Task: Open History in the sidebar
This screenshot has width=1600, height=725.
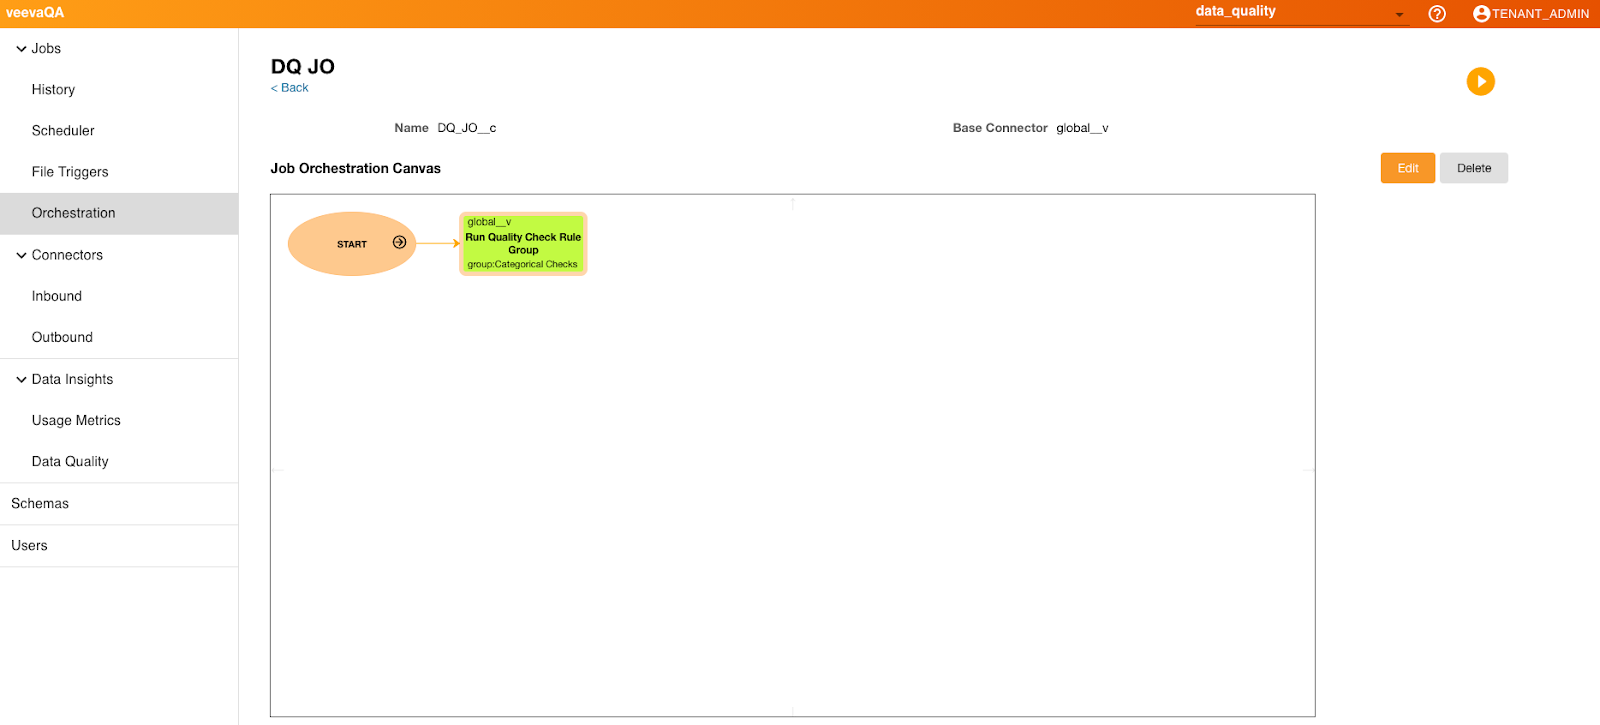Action: tap(53, 90)
